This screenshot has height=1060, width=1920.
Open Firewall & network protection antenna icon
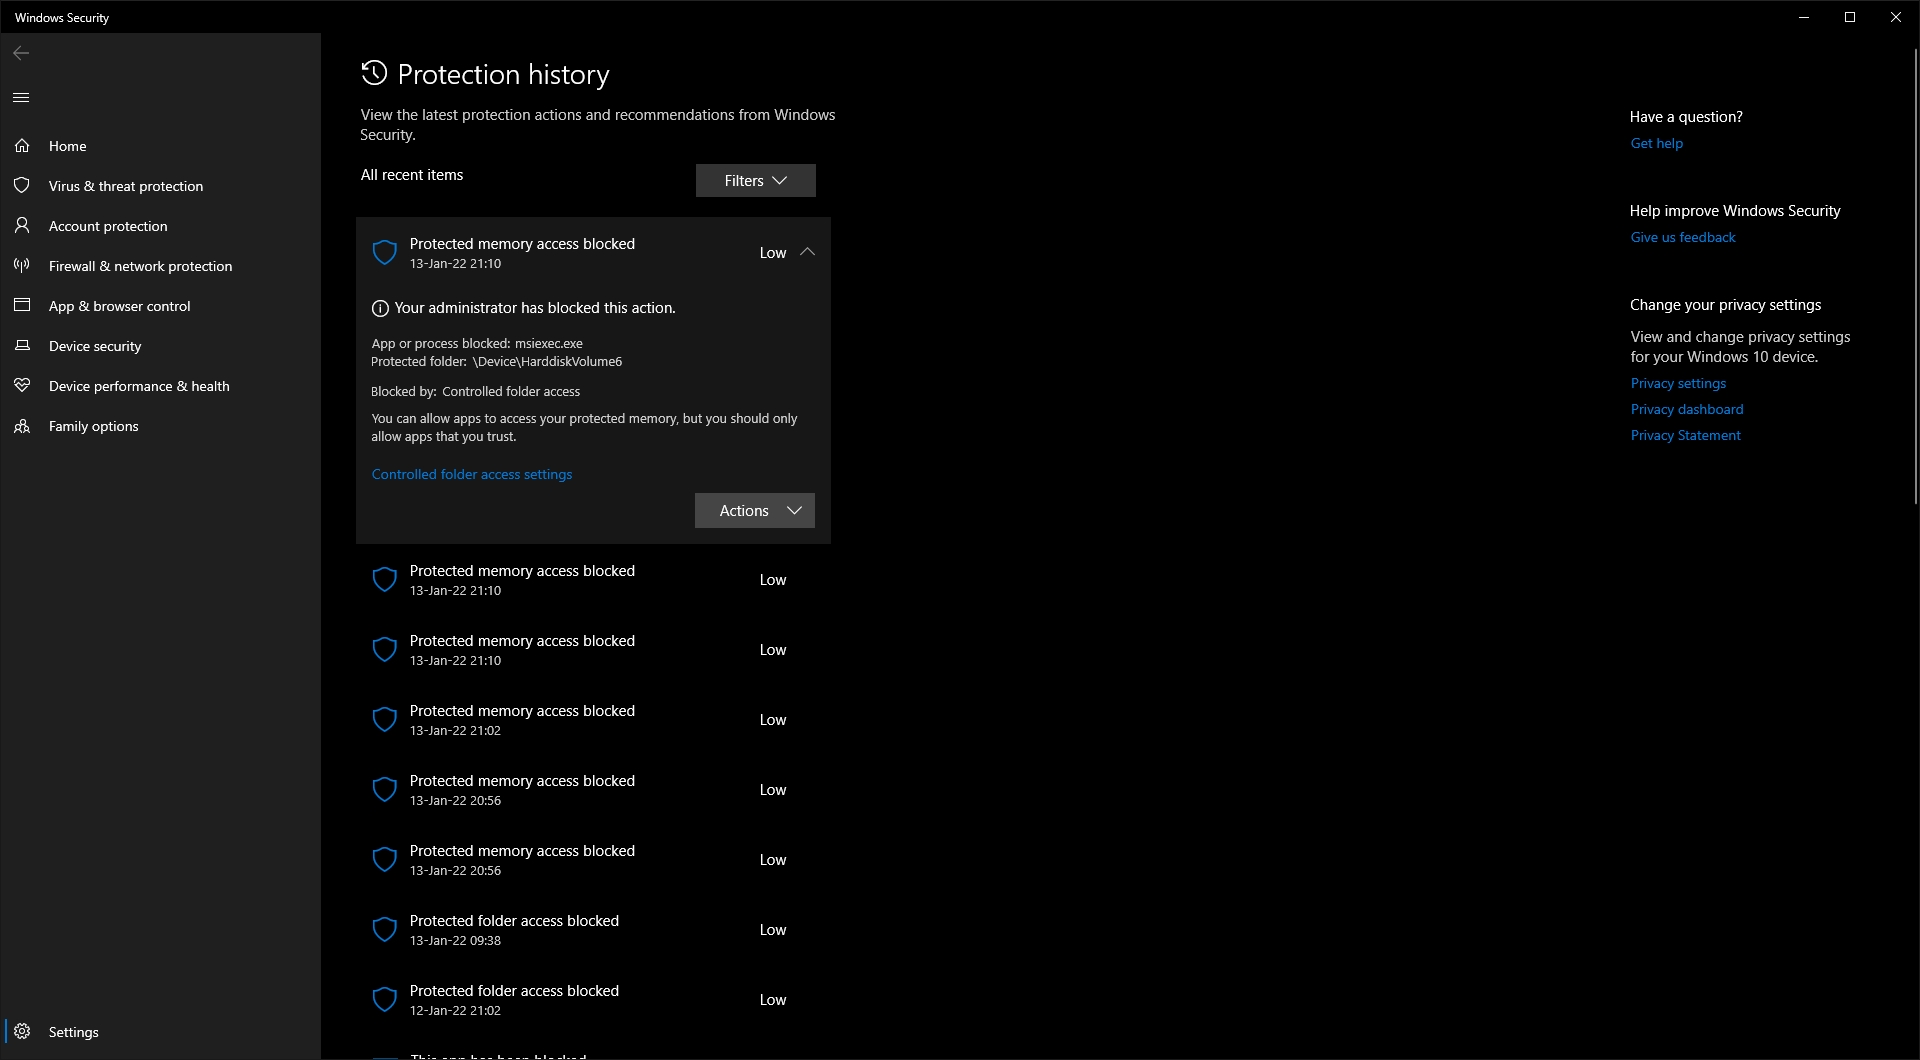coord(22,266)
